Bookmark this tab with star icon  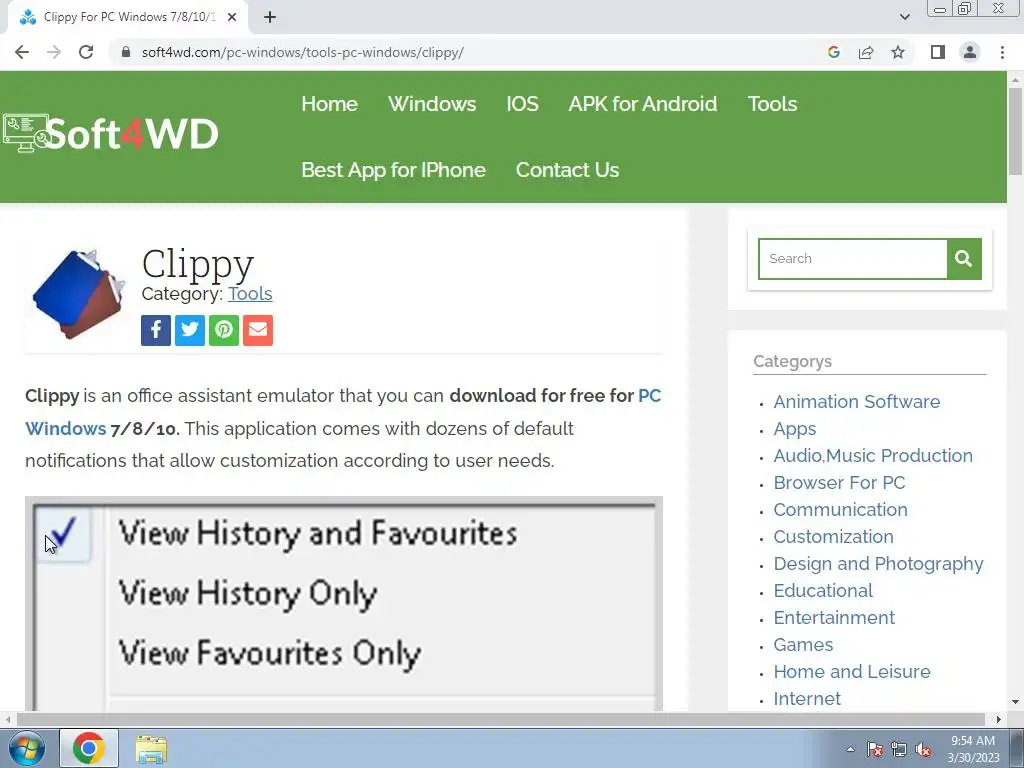coord(898,52)
